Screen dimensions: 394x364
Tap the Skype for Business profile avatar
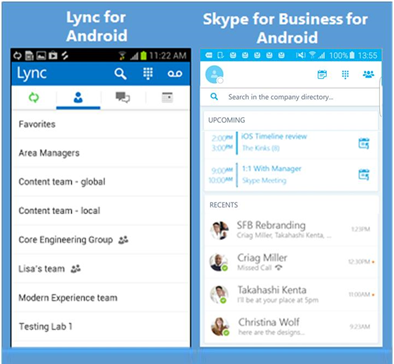pos(214,74)
